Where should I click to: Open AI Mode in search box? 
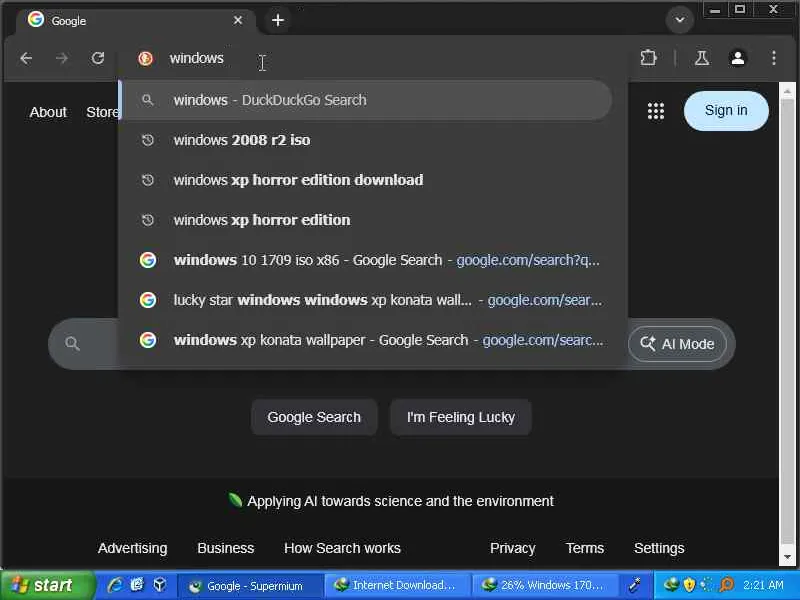678,344
